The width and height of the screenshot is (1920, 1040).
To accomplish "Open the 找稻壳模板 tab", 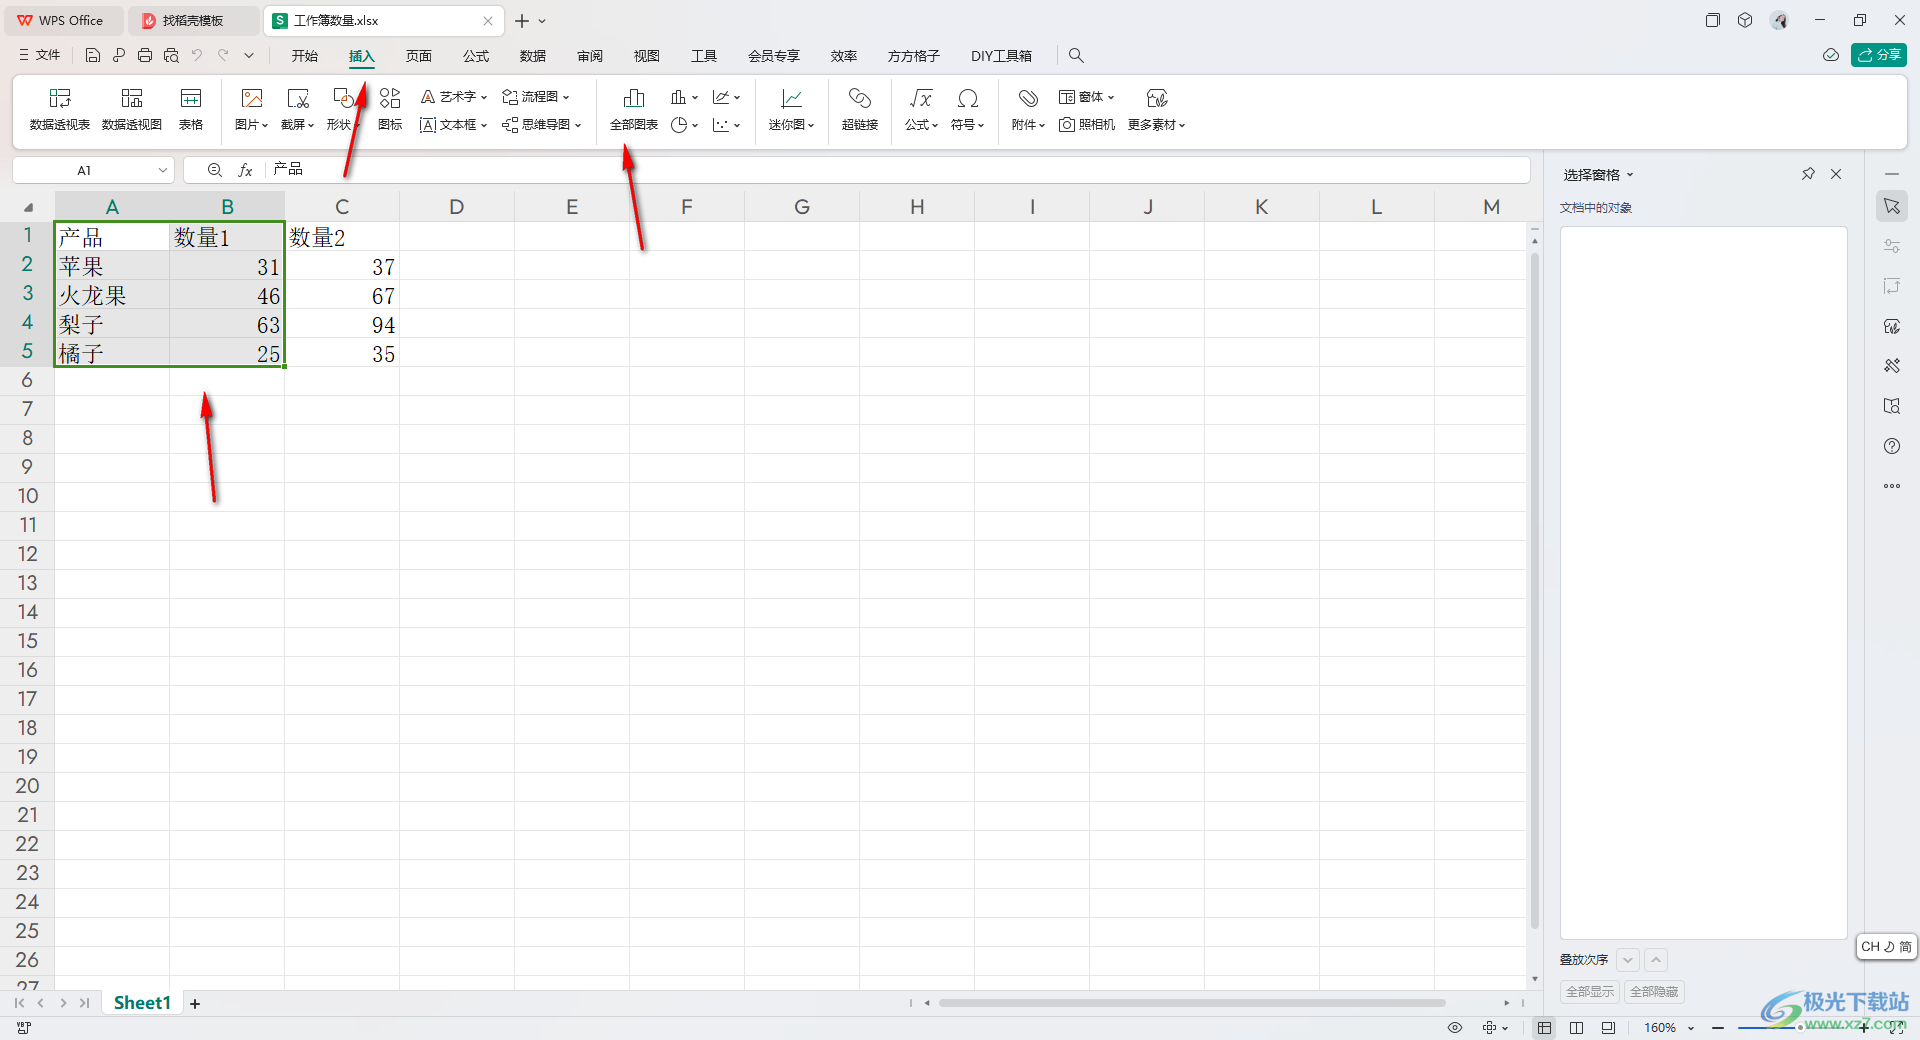I will coord(193,20).
